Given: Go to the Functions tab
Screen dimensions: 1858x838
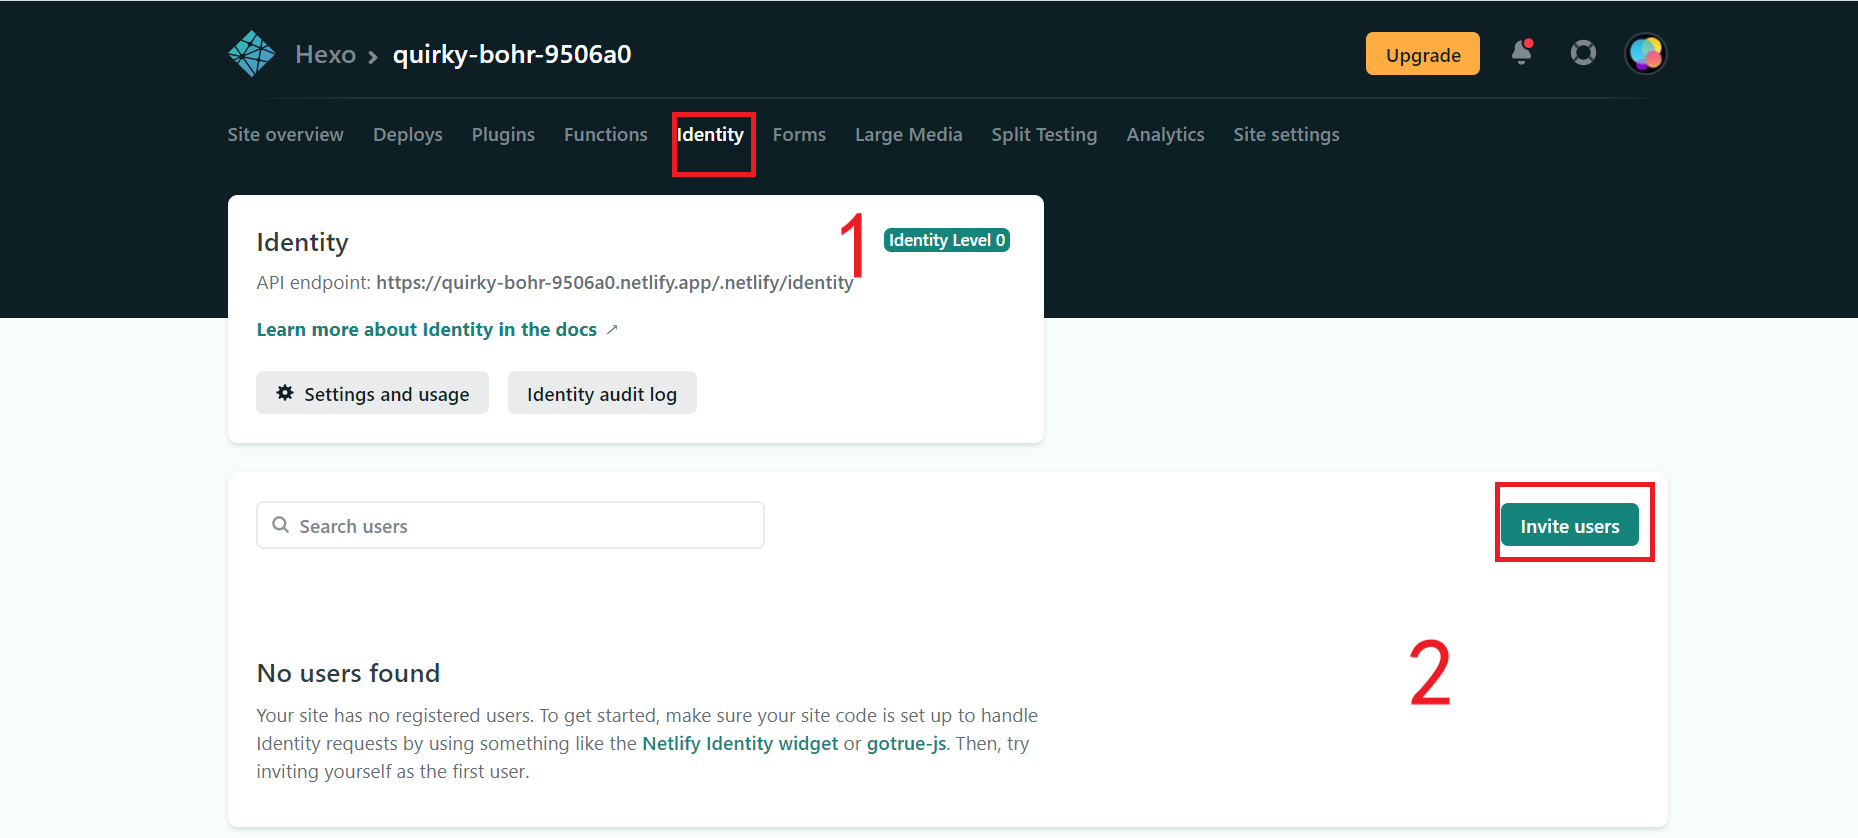Looking at the screenshot, I should (x=605, y=134).
